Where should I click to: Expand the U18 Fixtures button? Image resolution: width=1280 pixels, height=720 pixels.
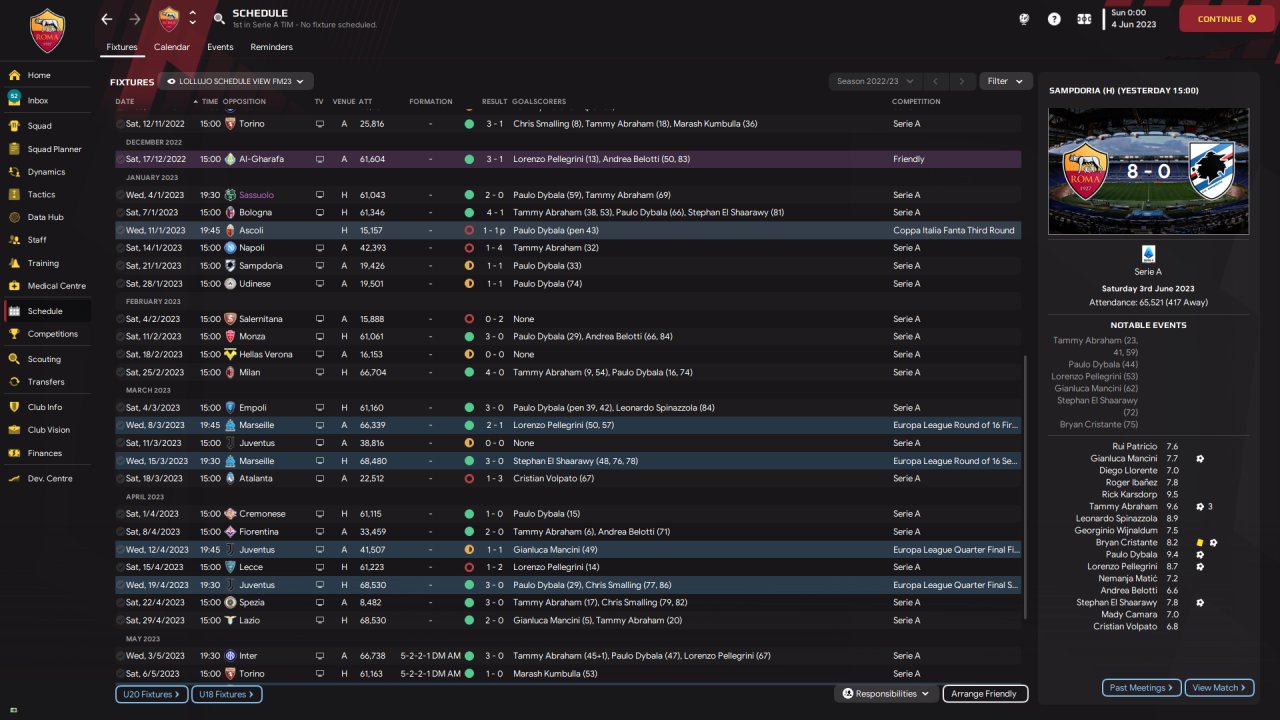pos(226,694)
